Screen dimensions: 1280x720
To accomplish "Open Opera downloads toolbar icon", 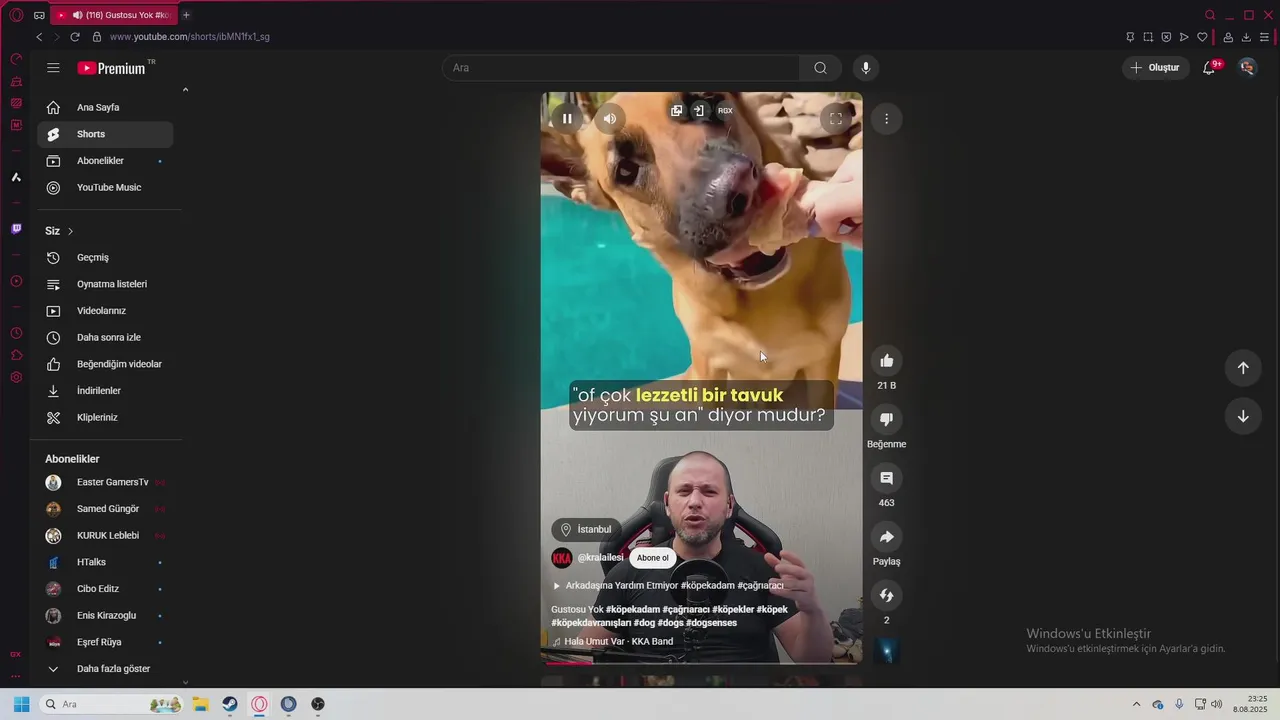I will pos(1246,37).
